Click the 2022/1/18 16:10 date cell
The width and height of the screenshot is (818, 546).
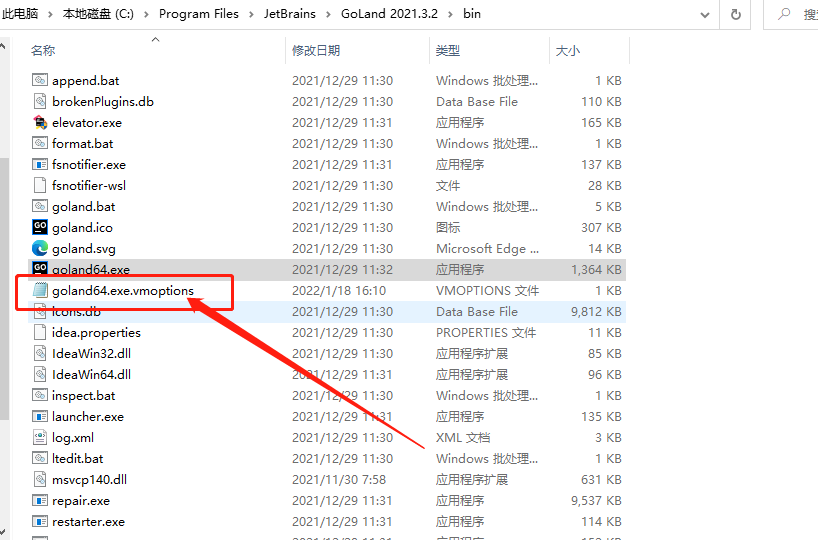click(x=339, y=290)
